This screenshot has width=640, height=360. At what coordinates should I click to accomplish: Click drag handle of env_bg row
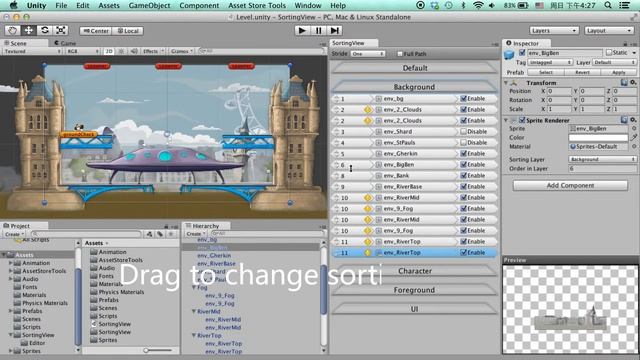pyautogui.click(x=337, y=99)
